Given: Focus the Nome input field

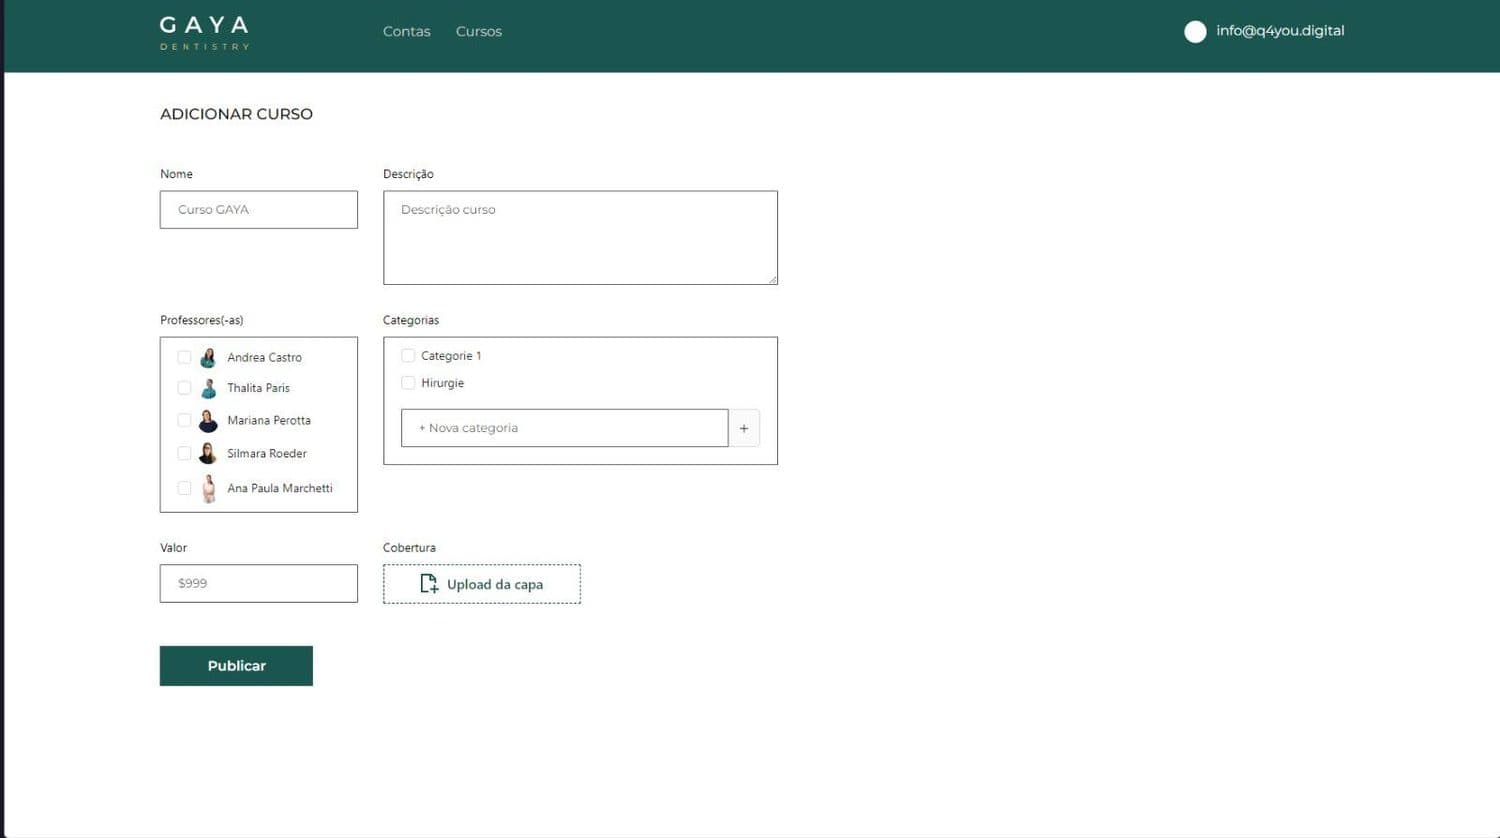Looking at the screenshot, I should (259, 210).
